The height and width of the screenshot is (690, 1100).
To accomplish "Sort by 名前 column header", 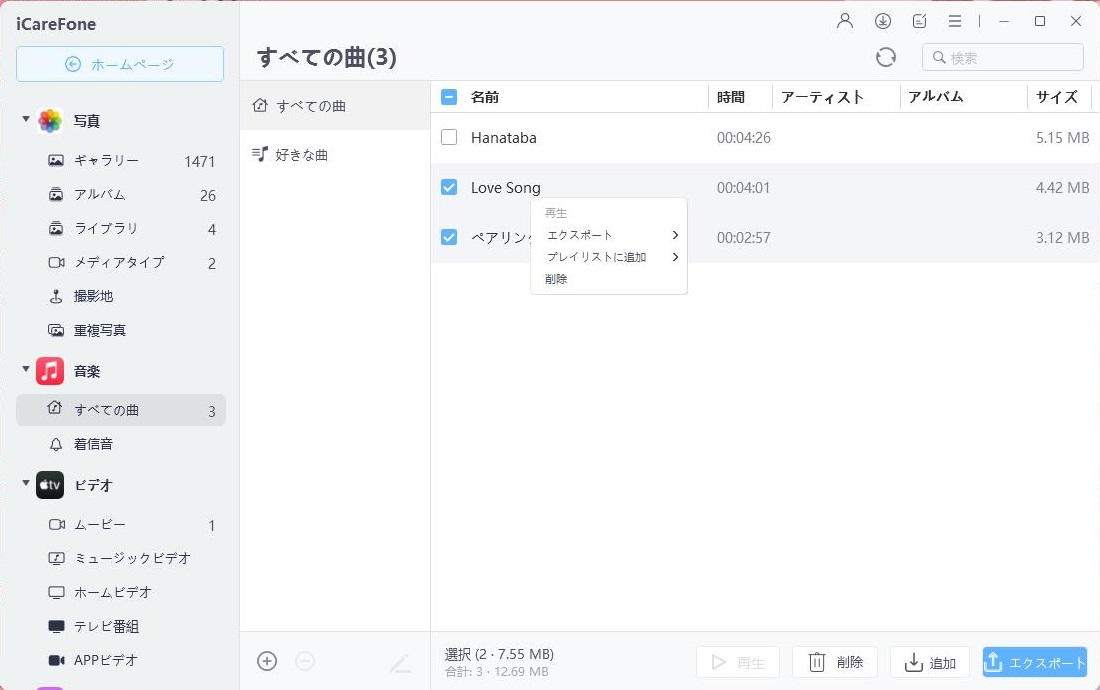I will tap(485, 97).
